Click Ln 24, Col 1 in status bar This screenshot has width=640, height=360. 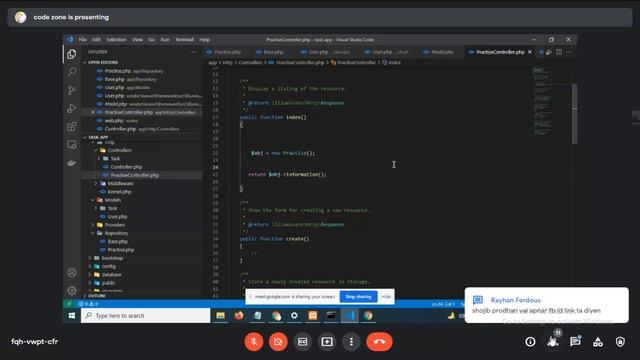point(443,304)
